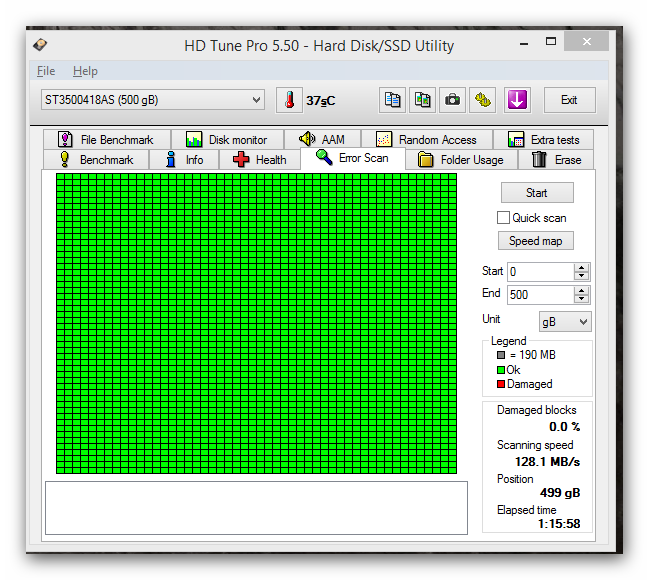The width and height of the screenshot is (649, 580).
Task: Copy info to clipboard icon
Action: (x=392, y=100)
